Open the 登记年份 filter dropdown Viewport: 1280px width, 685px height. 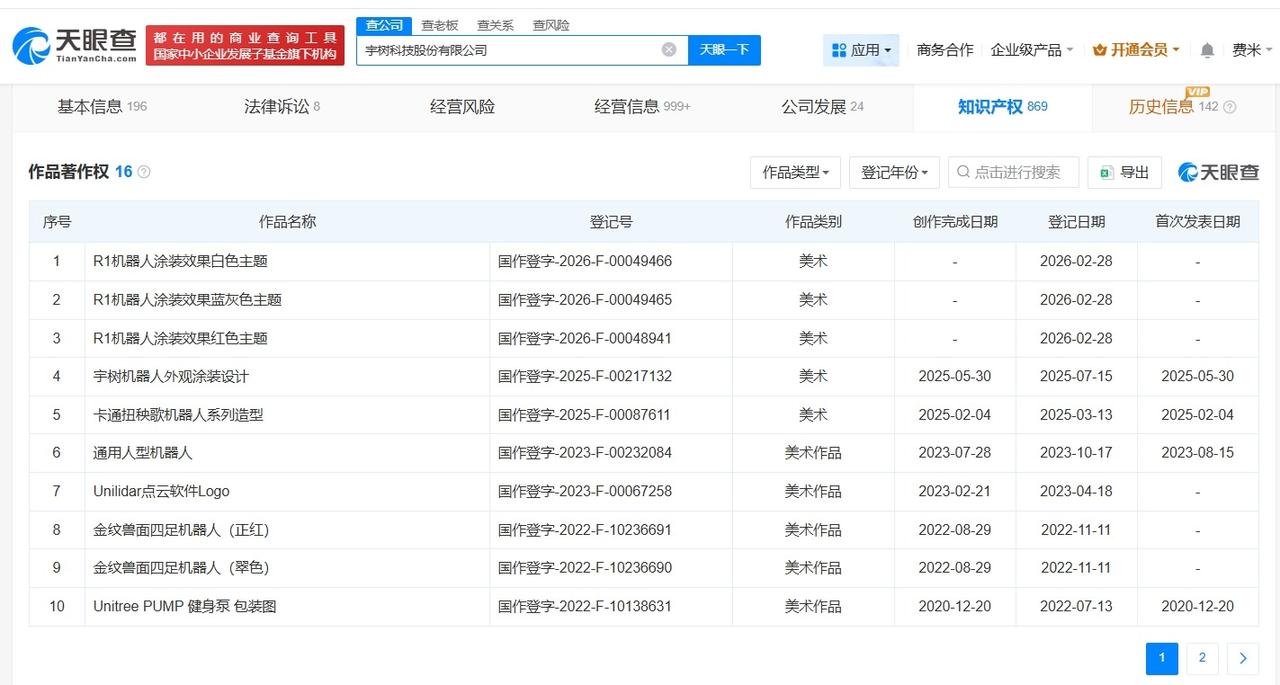(894, 171)
